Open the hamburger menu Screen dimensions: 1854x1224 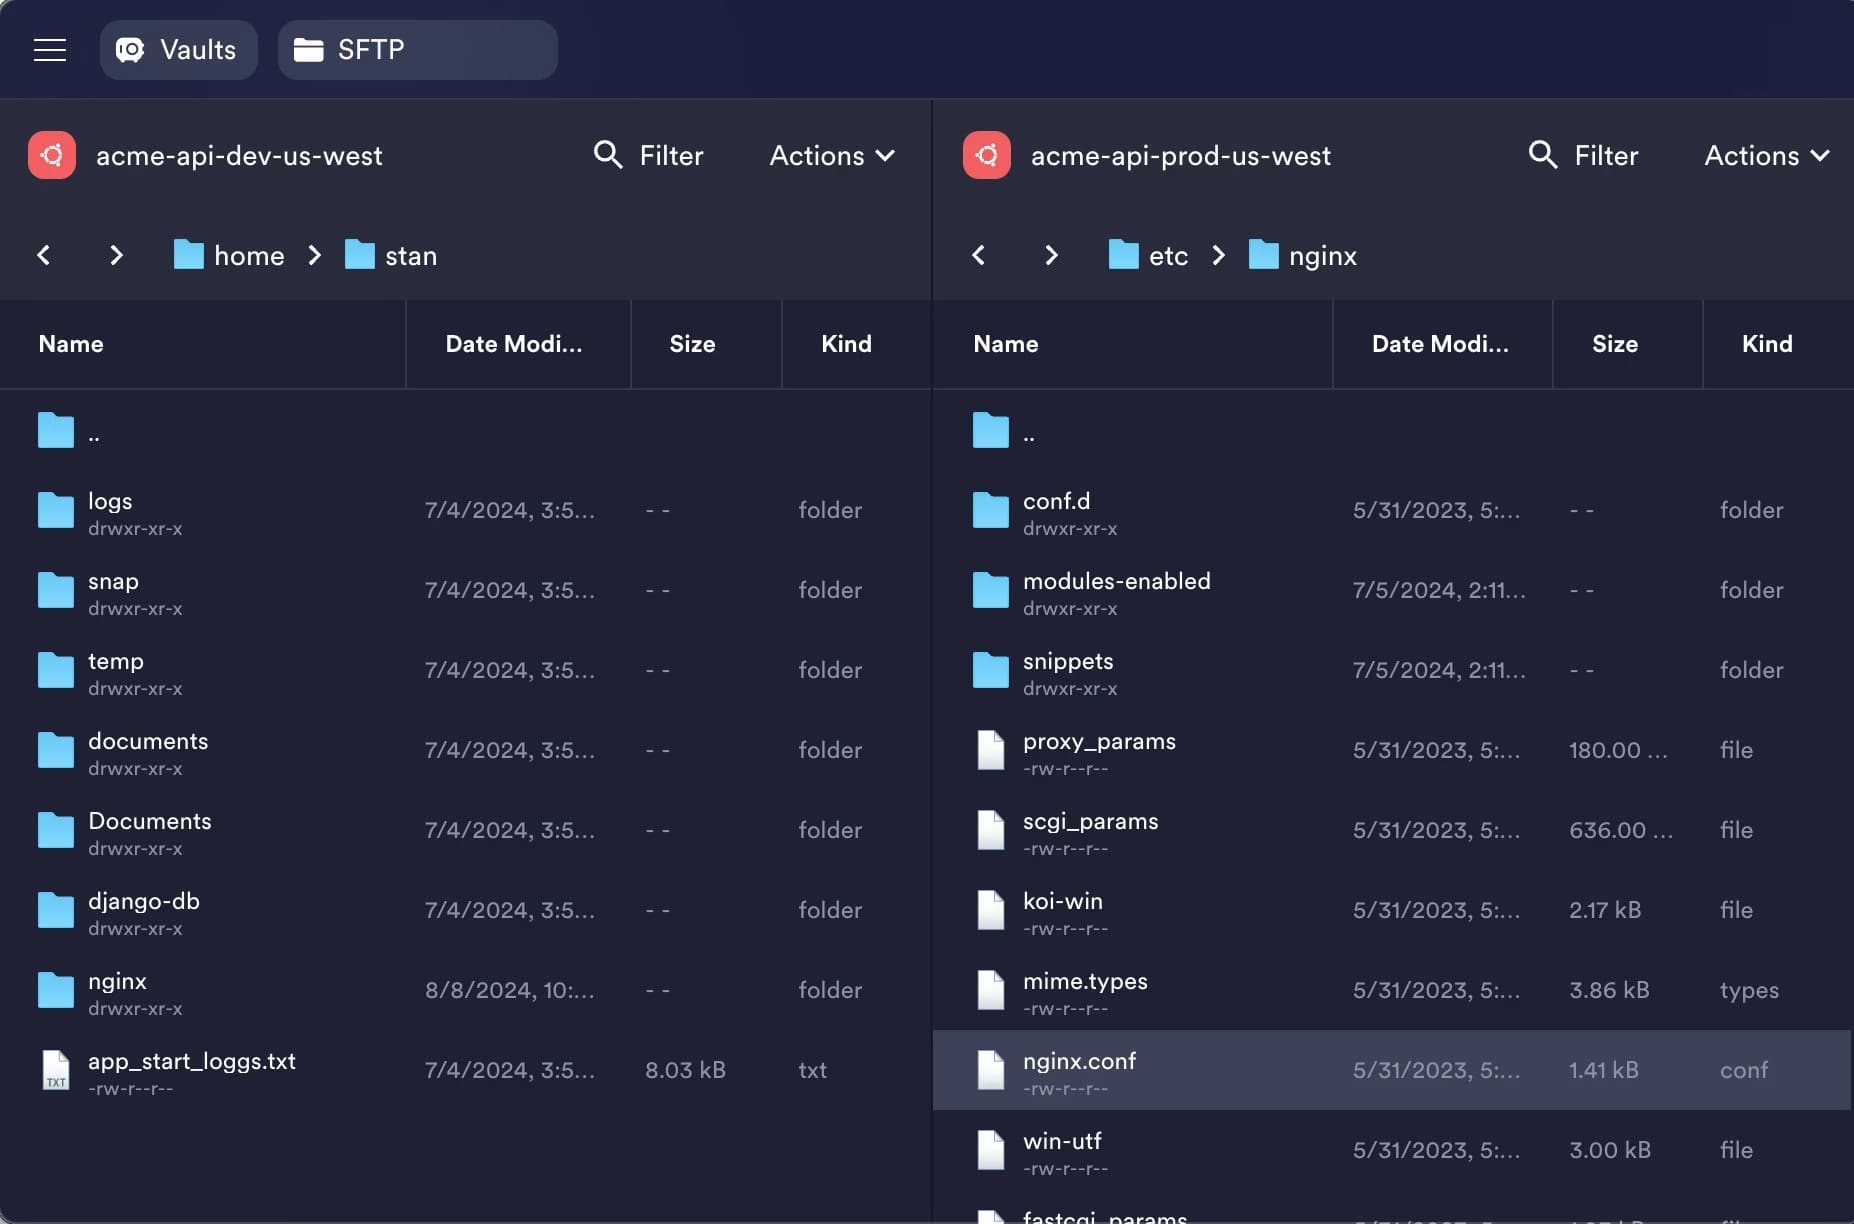click(x=50, y=50)
